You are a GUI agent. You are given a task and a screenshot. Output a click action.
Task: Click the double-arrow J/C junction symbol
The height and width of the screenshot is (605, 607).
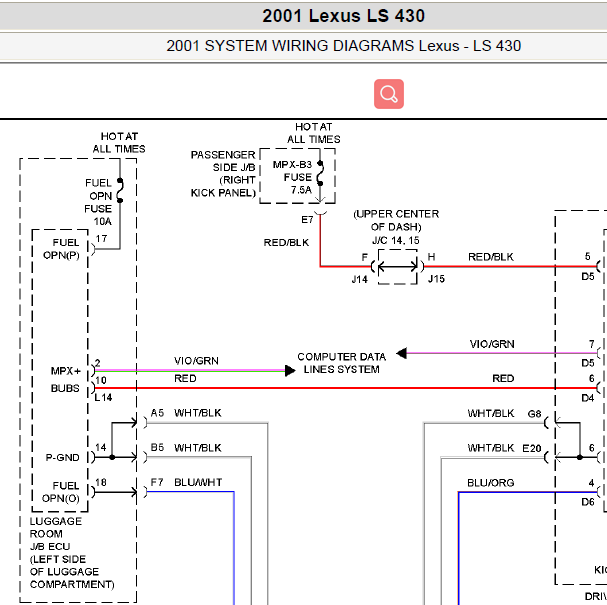tap(398, 266)
